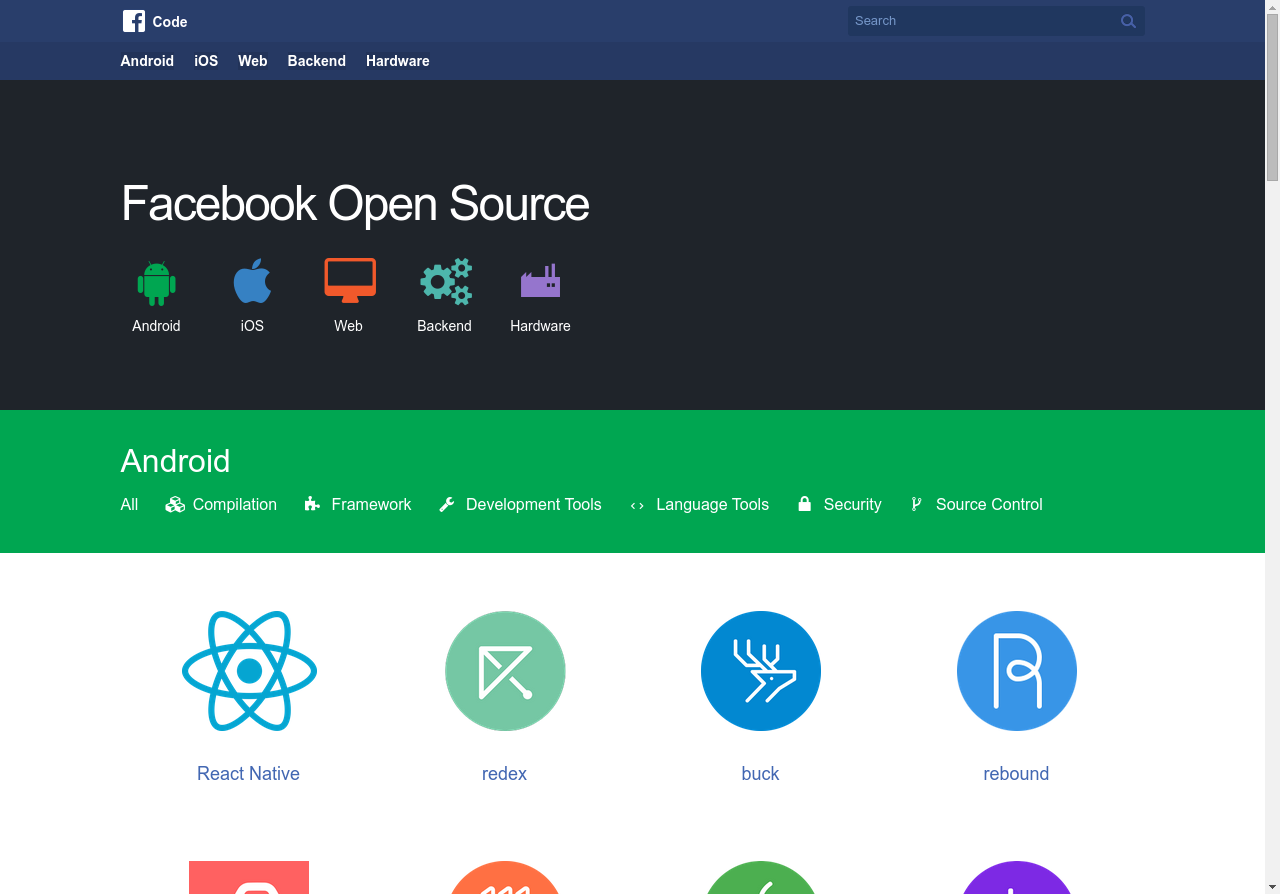Click the Facebook logo icon
This screenshot has width=1280, height=894.
point(134,21)
